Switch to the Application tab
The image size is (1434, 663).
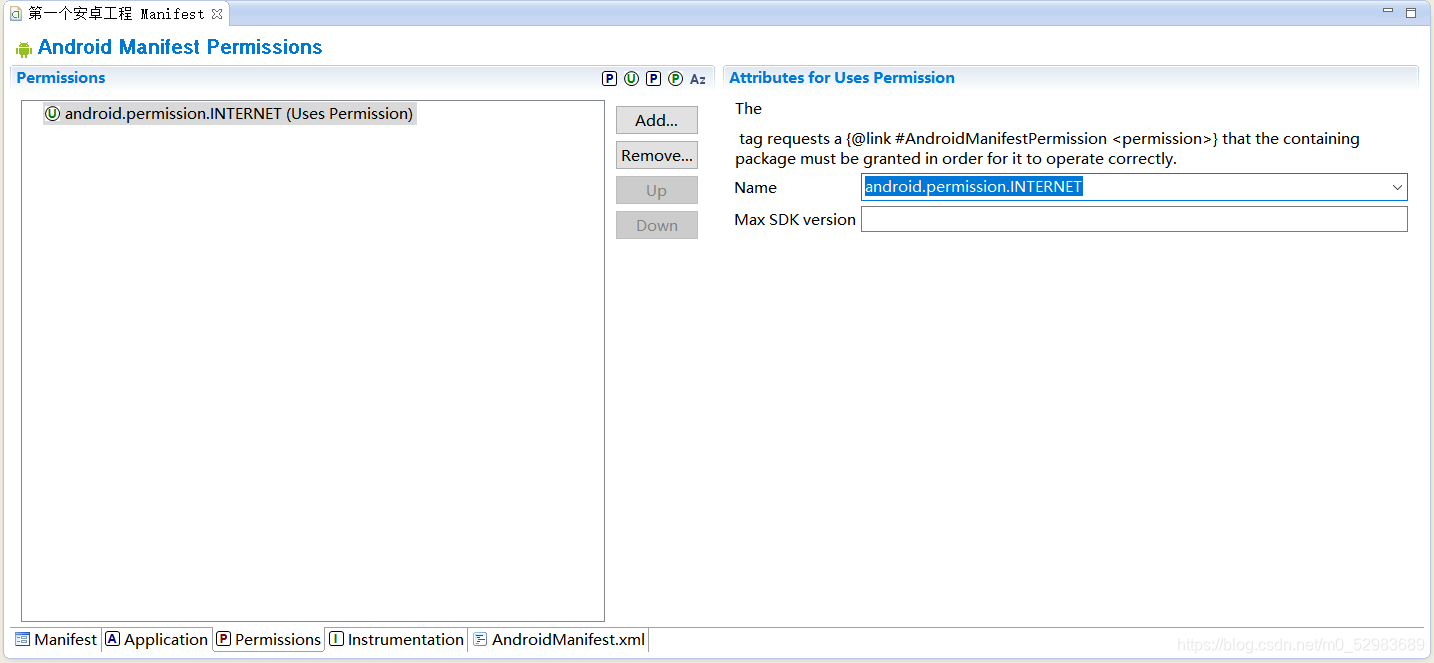tap(157, 639)
